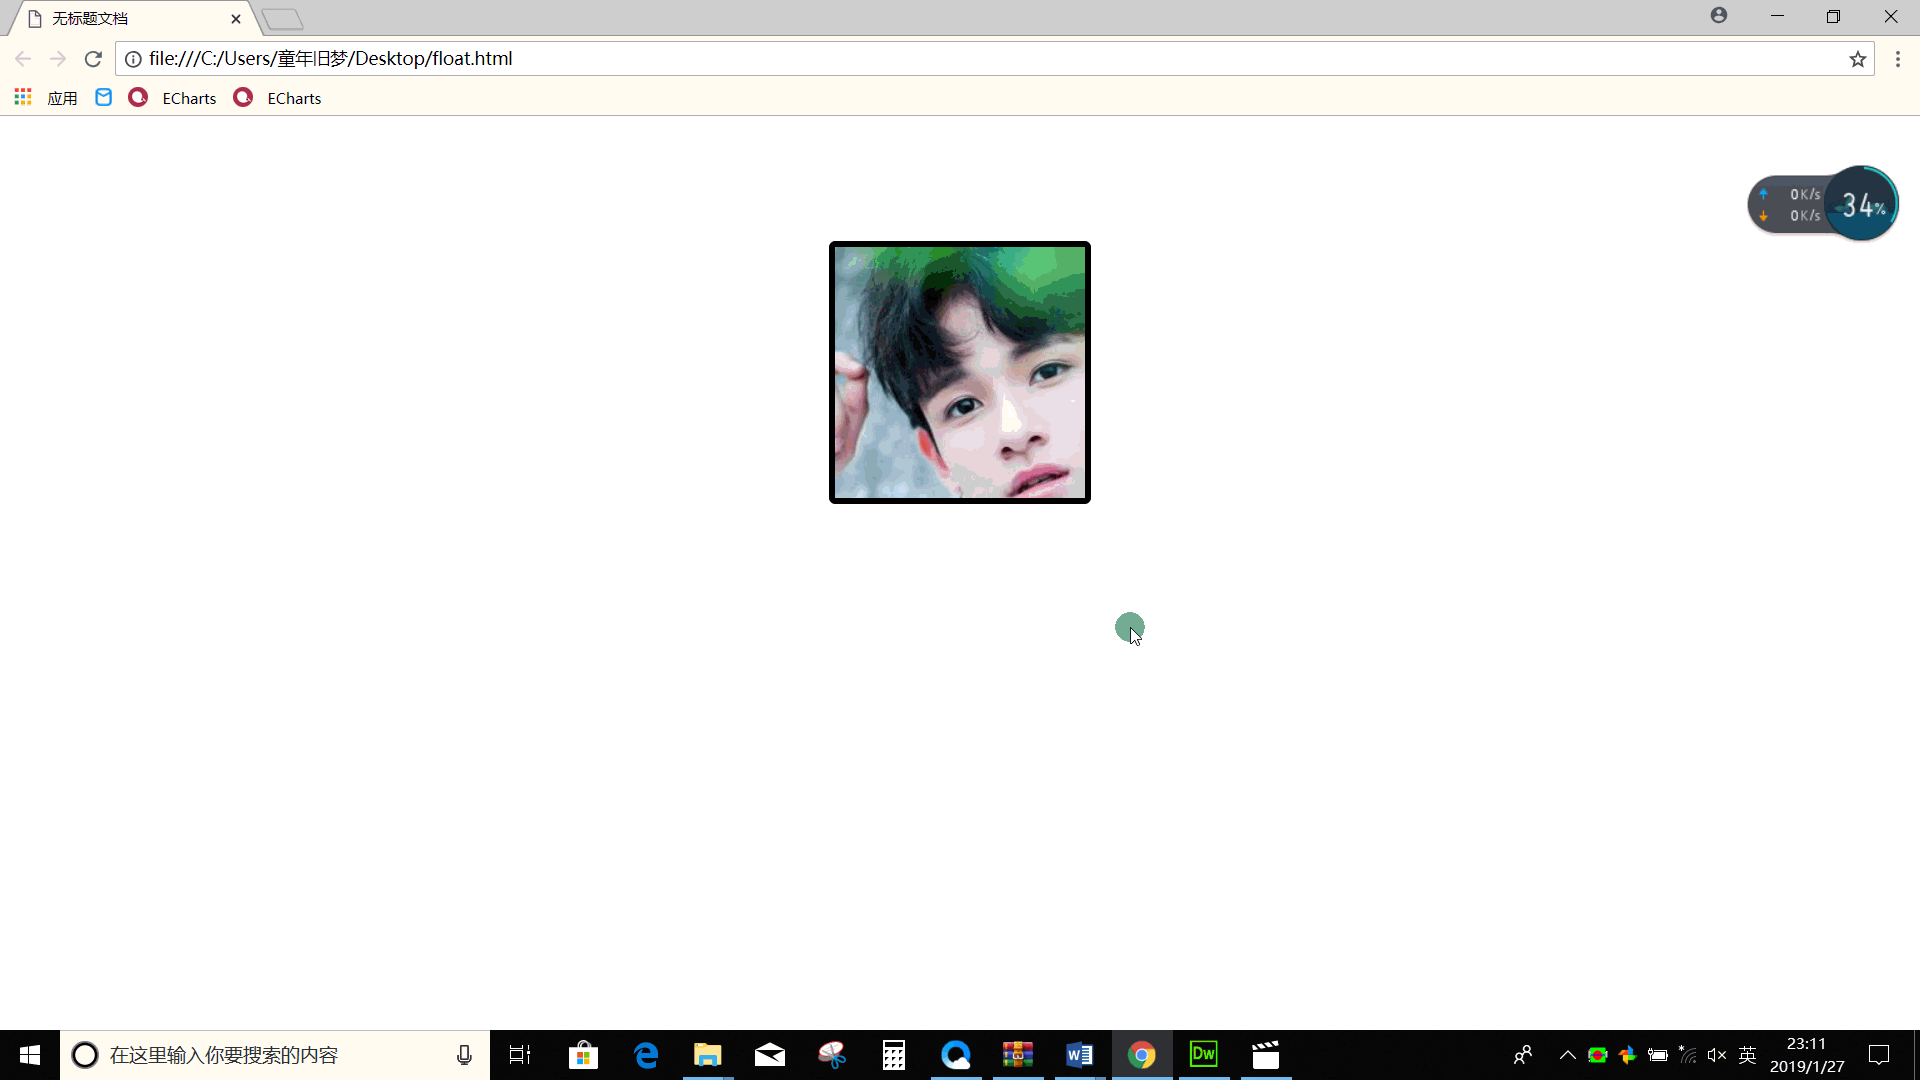Click the browser reload button
1920x1080 pixels.
pos(93,59)
